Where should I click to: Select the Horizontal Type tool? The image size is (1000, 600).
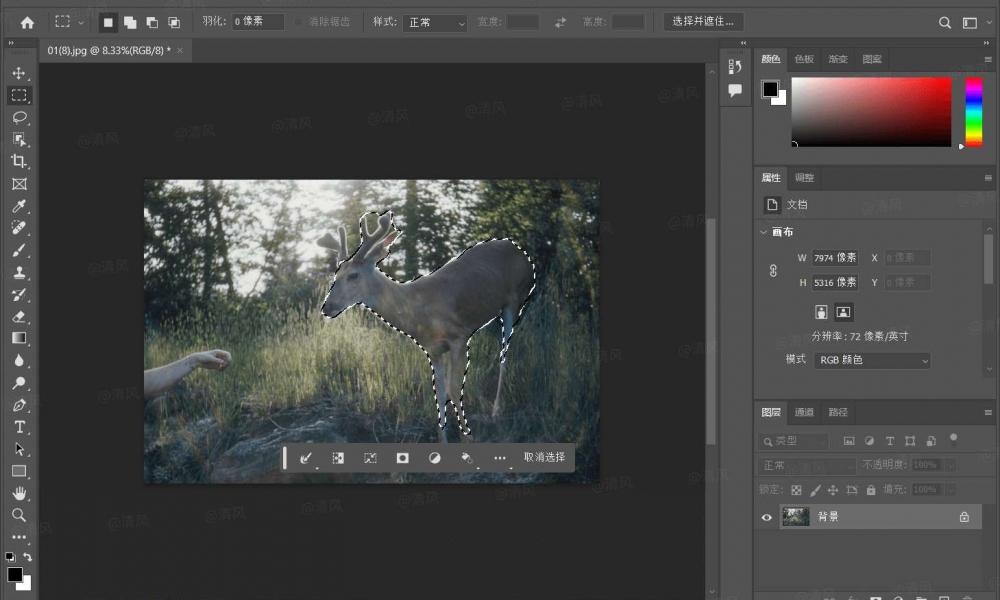click(x=19, y=427)
